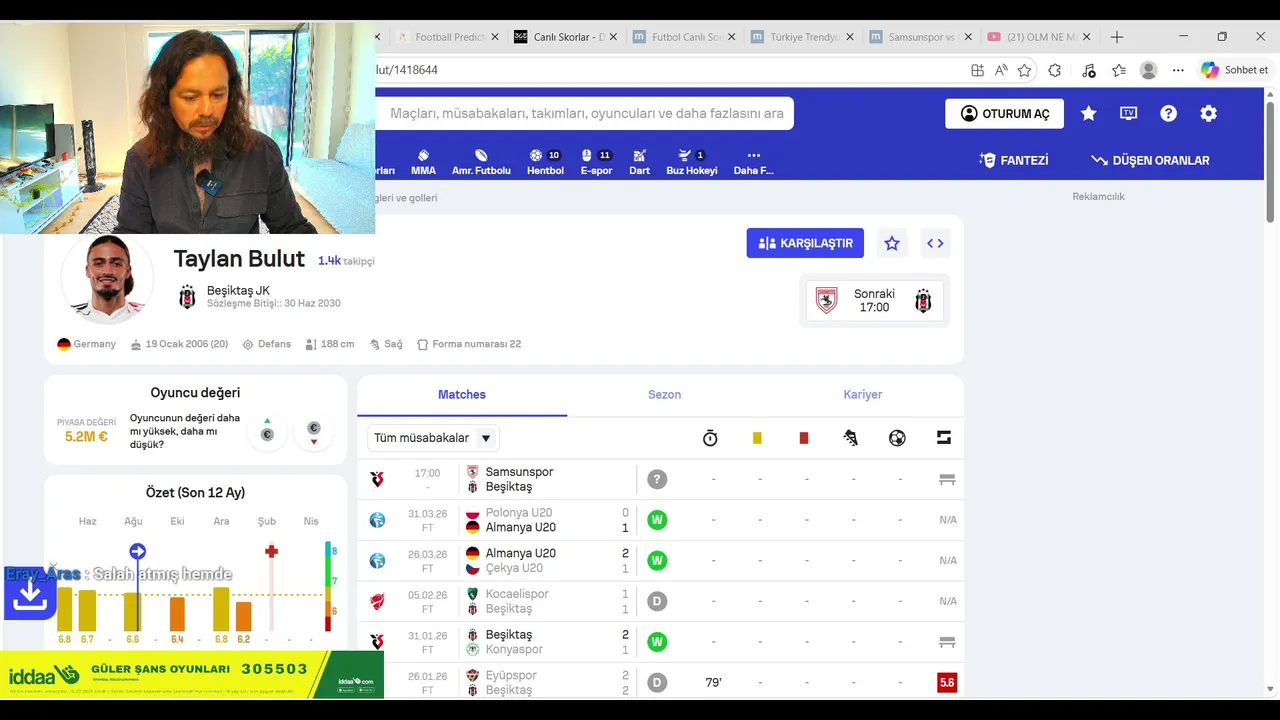Open next match card at 17:00
1280x720 pixels.
click(874, 300)
